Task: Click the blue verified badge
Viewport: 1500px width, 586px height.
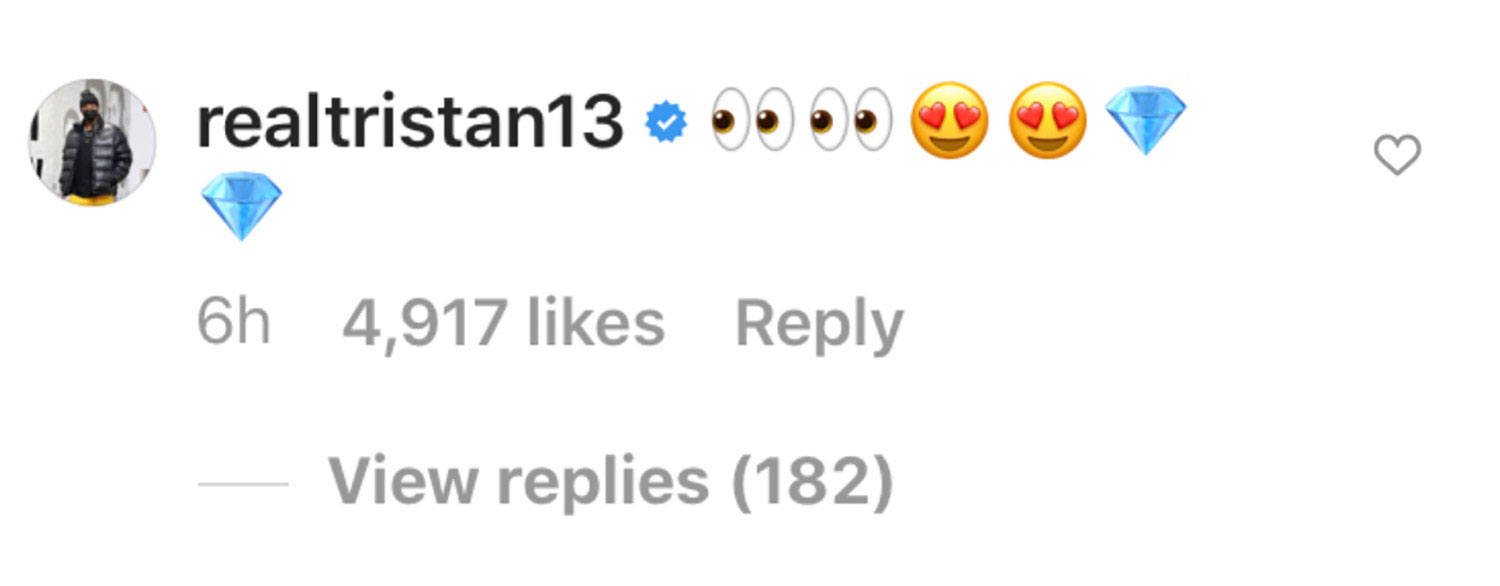Action: [666, 124]
